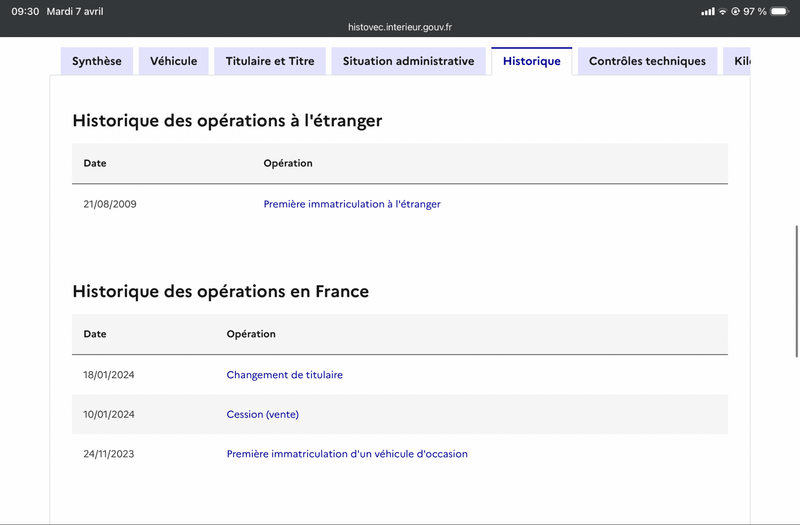The height and width of the screenshot is (525, 800).
Task: Click the Historique tab
Action: tap(532, 61)
